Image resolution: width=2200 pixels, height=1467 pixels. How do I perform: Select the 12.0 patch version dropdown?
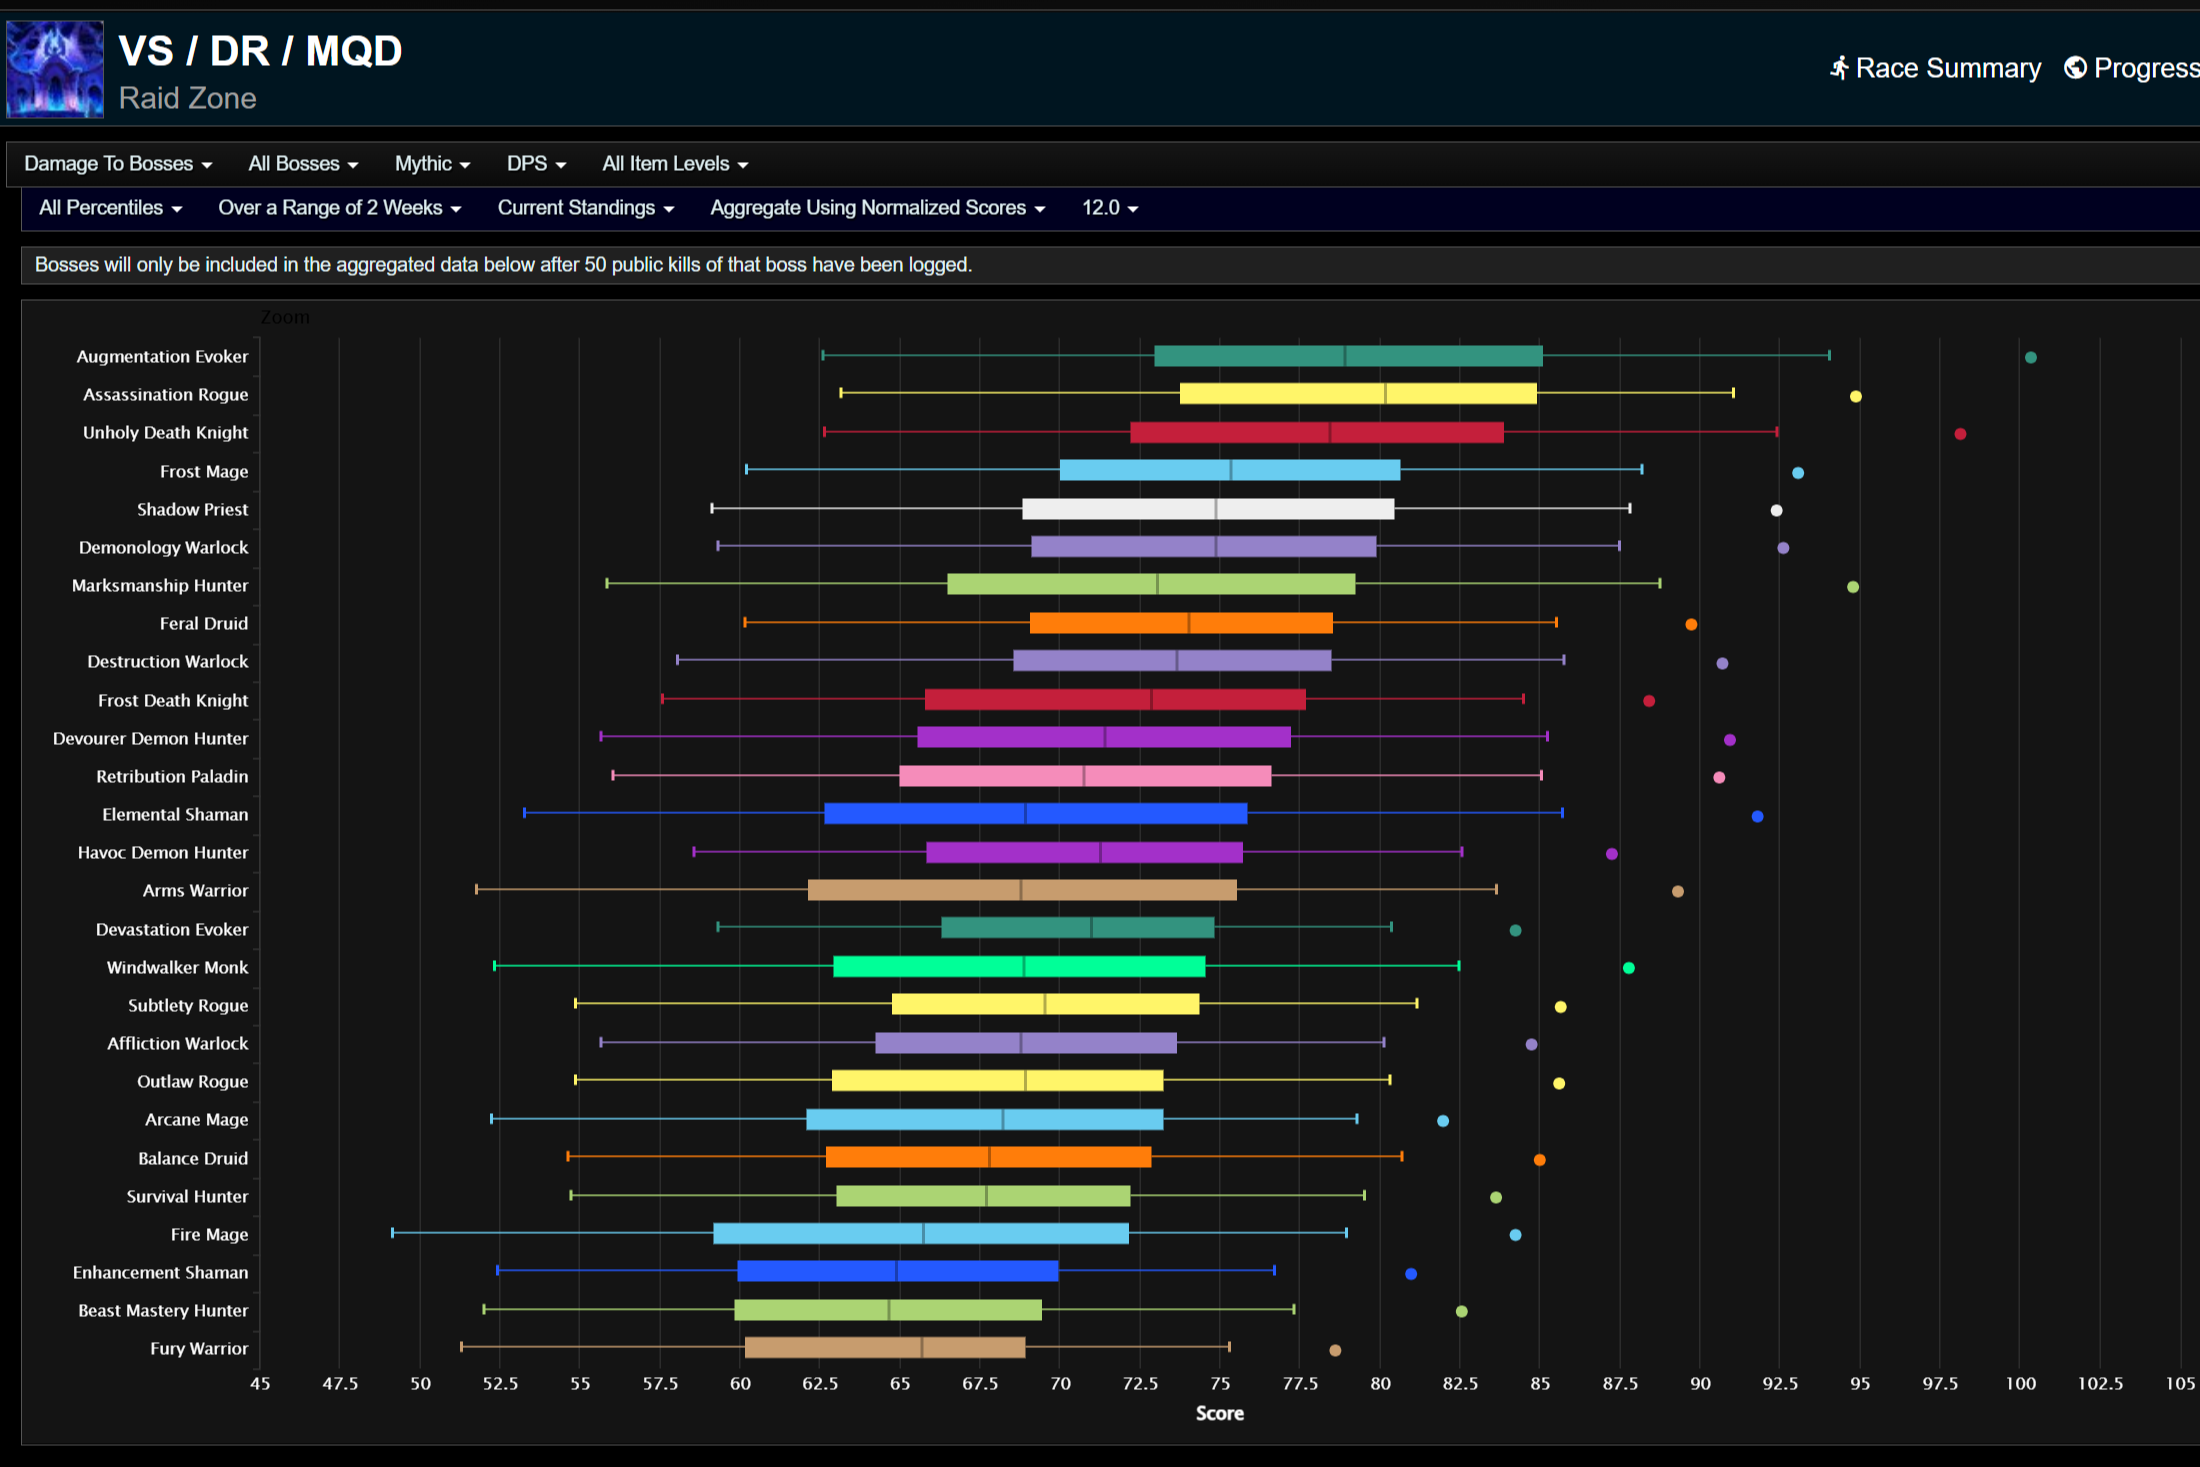pos(1109,208)
